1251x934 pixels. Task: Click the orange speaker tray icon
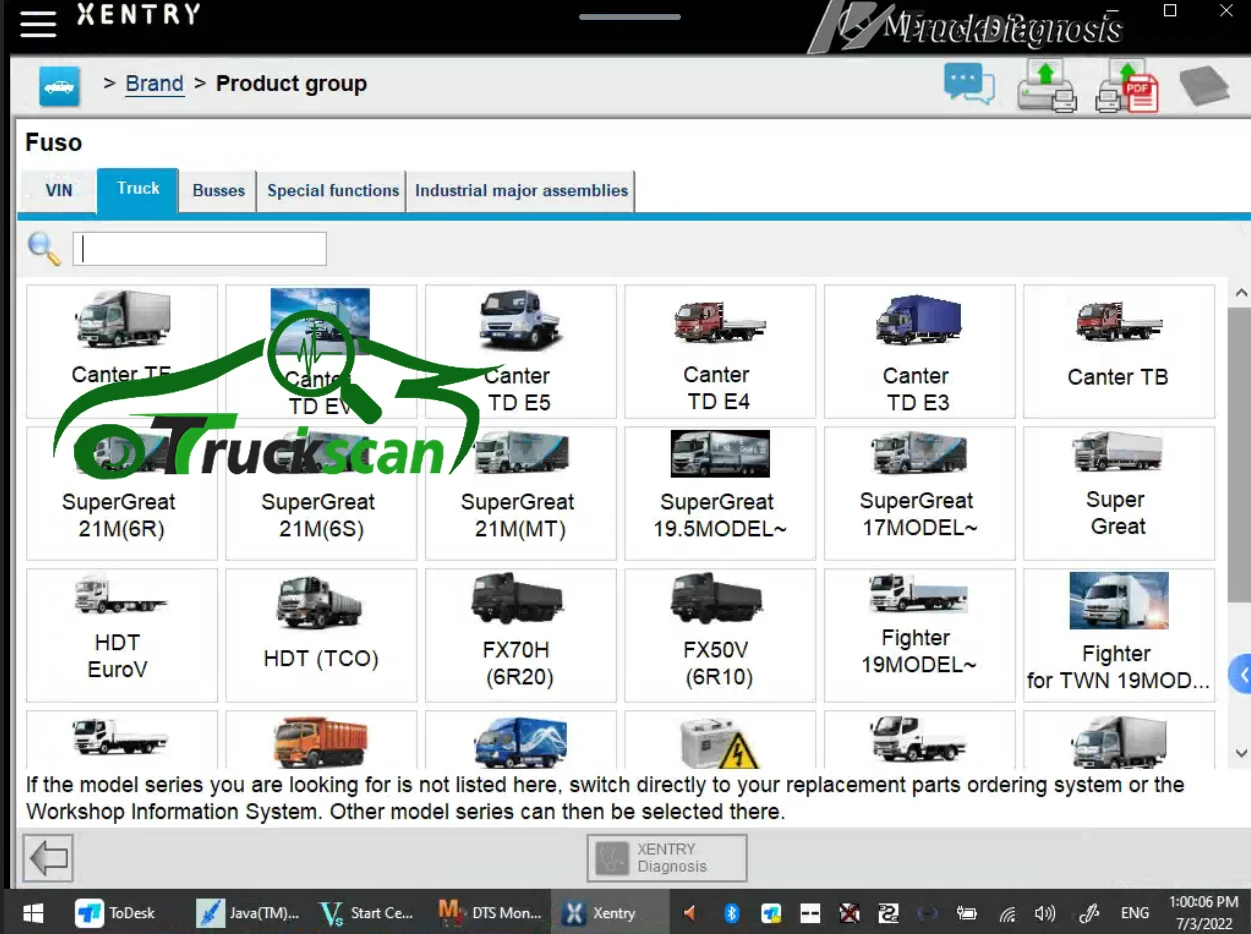click(689, 913)
